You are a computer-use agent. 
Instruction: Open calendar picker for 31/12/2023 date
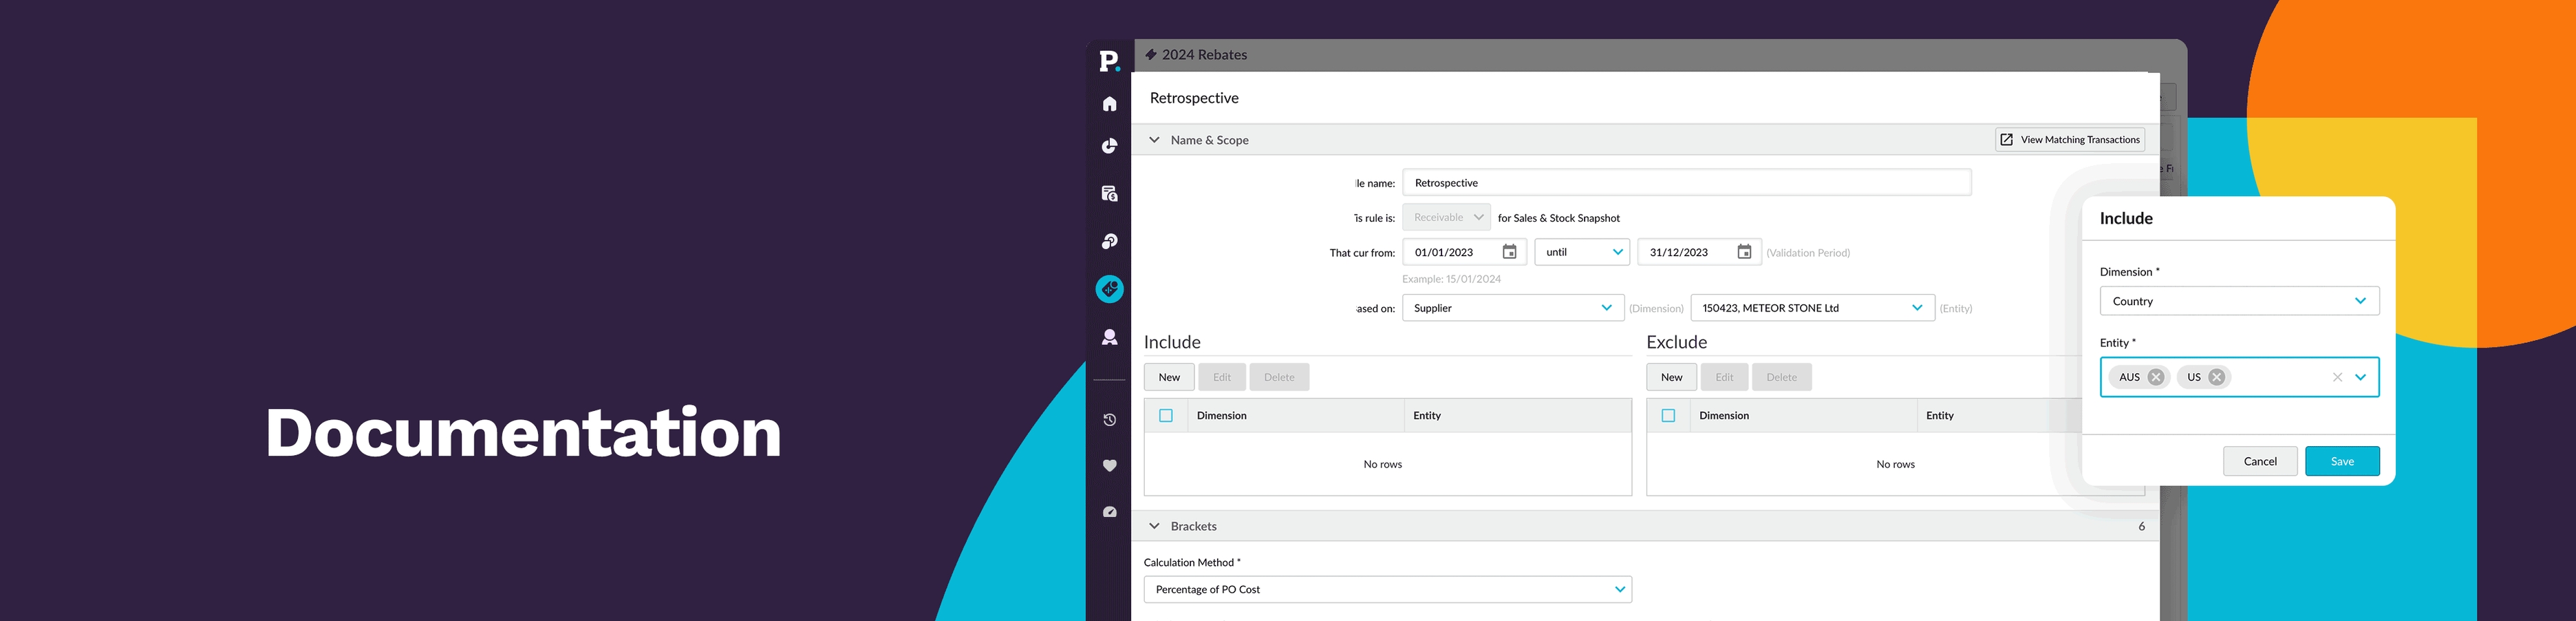1744,252
